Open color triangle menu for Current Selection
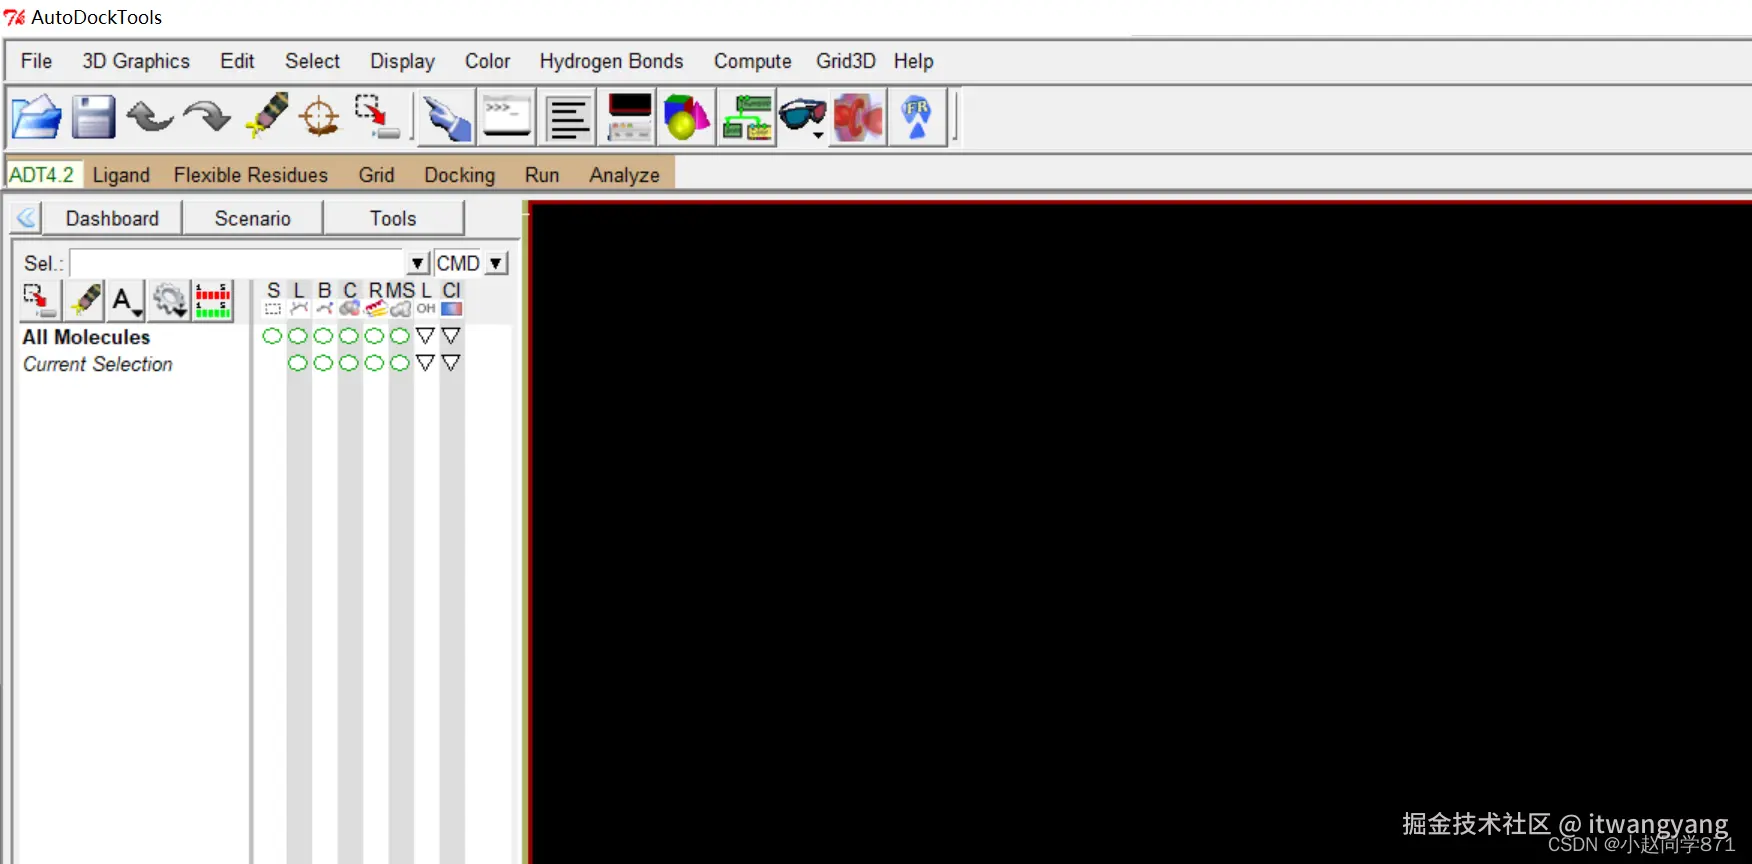The height and width of the screenshot is (864, 1752). pyautogui.click(x=451, y=362)
